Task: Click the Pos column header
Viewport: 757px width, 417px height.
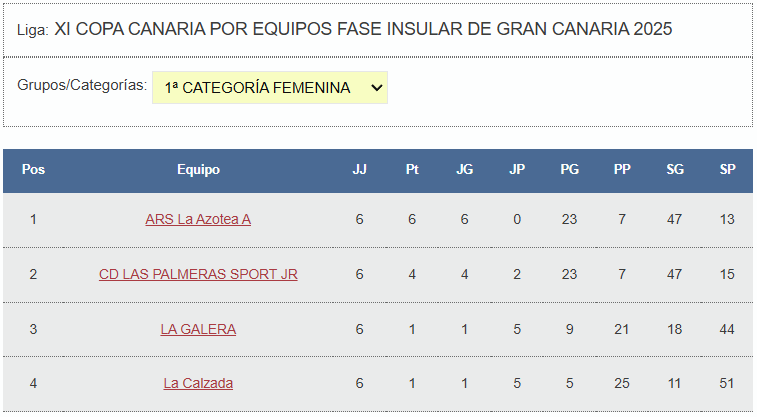Action: (x=33, y=170)
